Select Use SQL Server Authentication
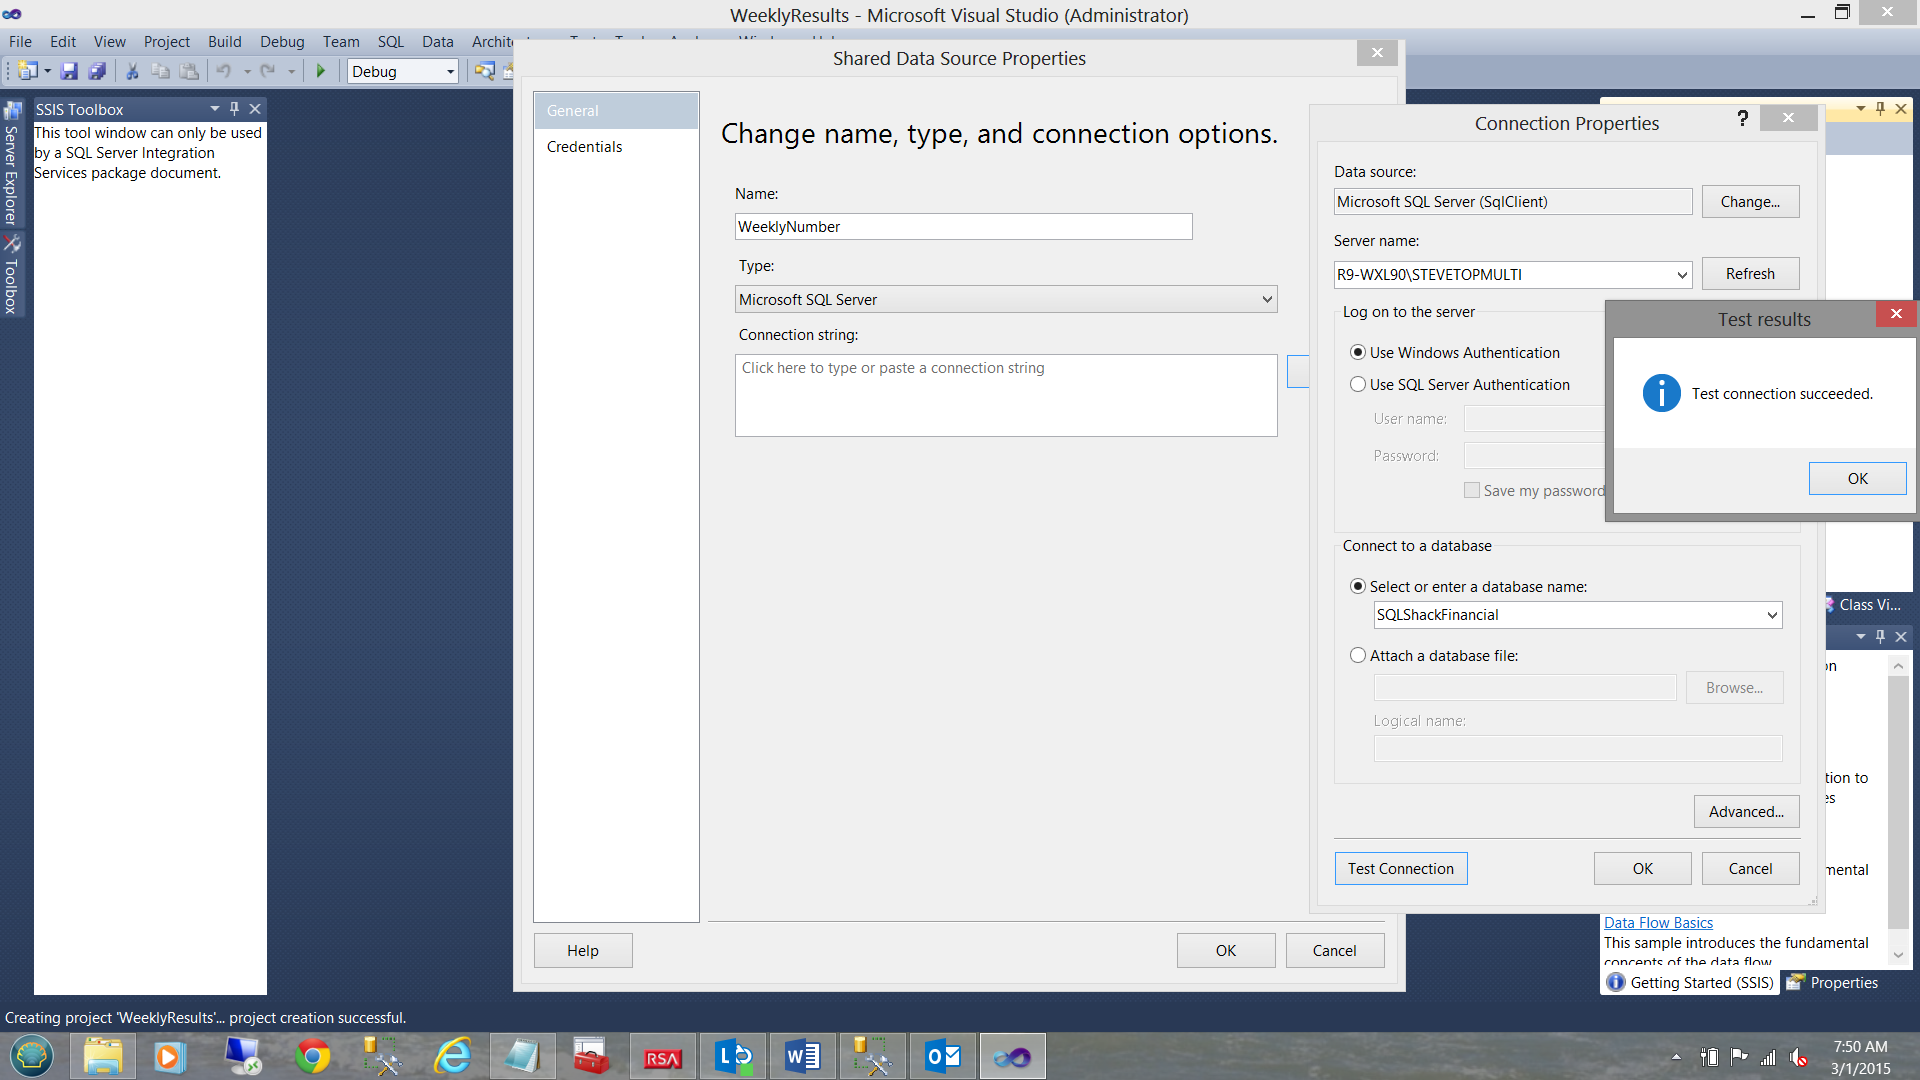 (1358, 384)
